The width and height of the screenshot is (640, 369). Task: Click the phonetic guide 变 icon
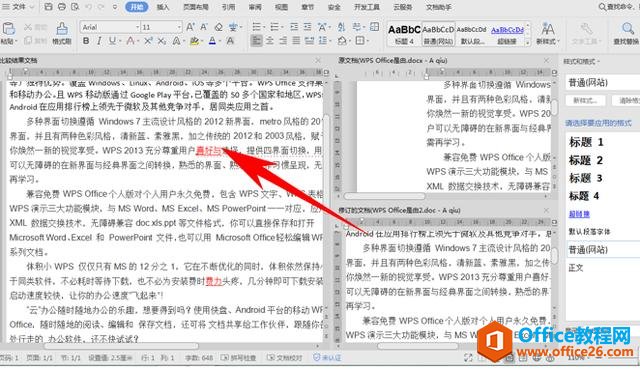pos(233,27)
